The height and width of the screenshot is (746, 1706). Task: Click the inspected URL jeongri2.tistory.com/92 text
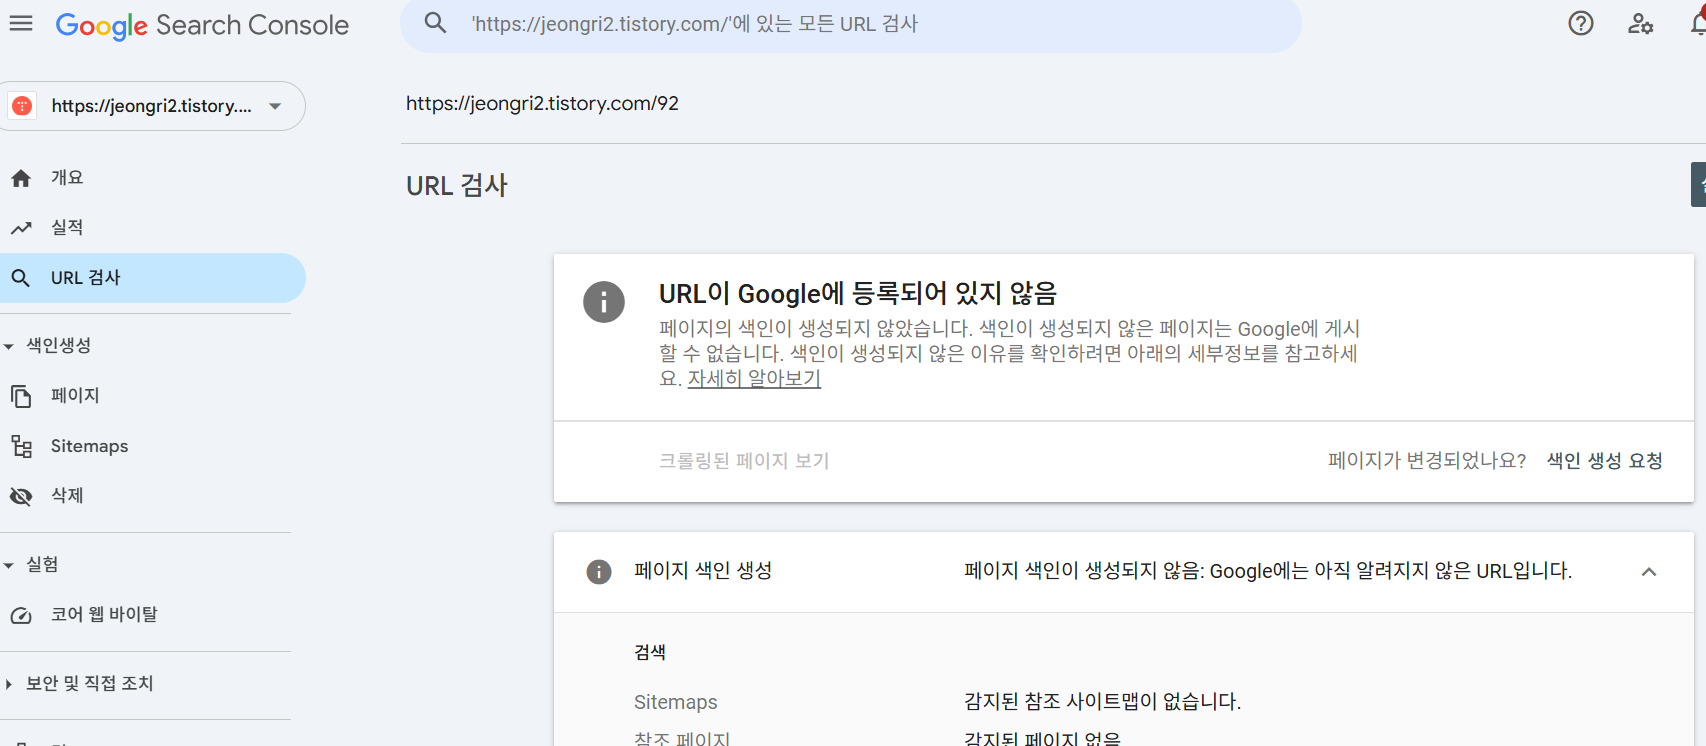542,104
